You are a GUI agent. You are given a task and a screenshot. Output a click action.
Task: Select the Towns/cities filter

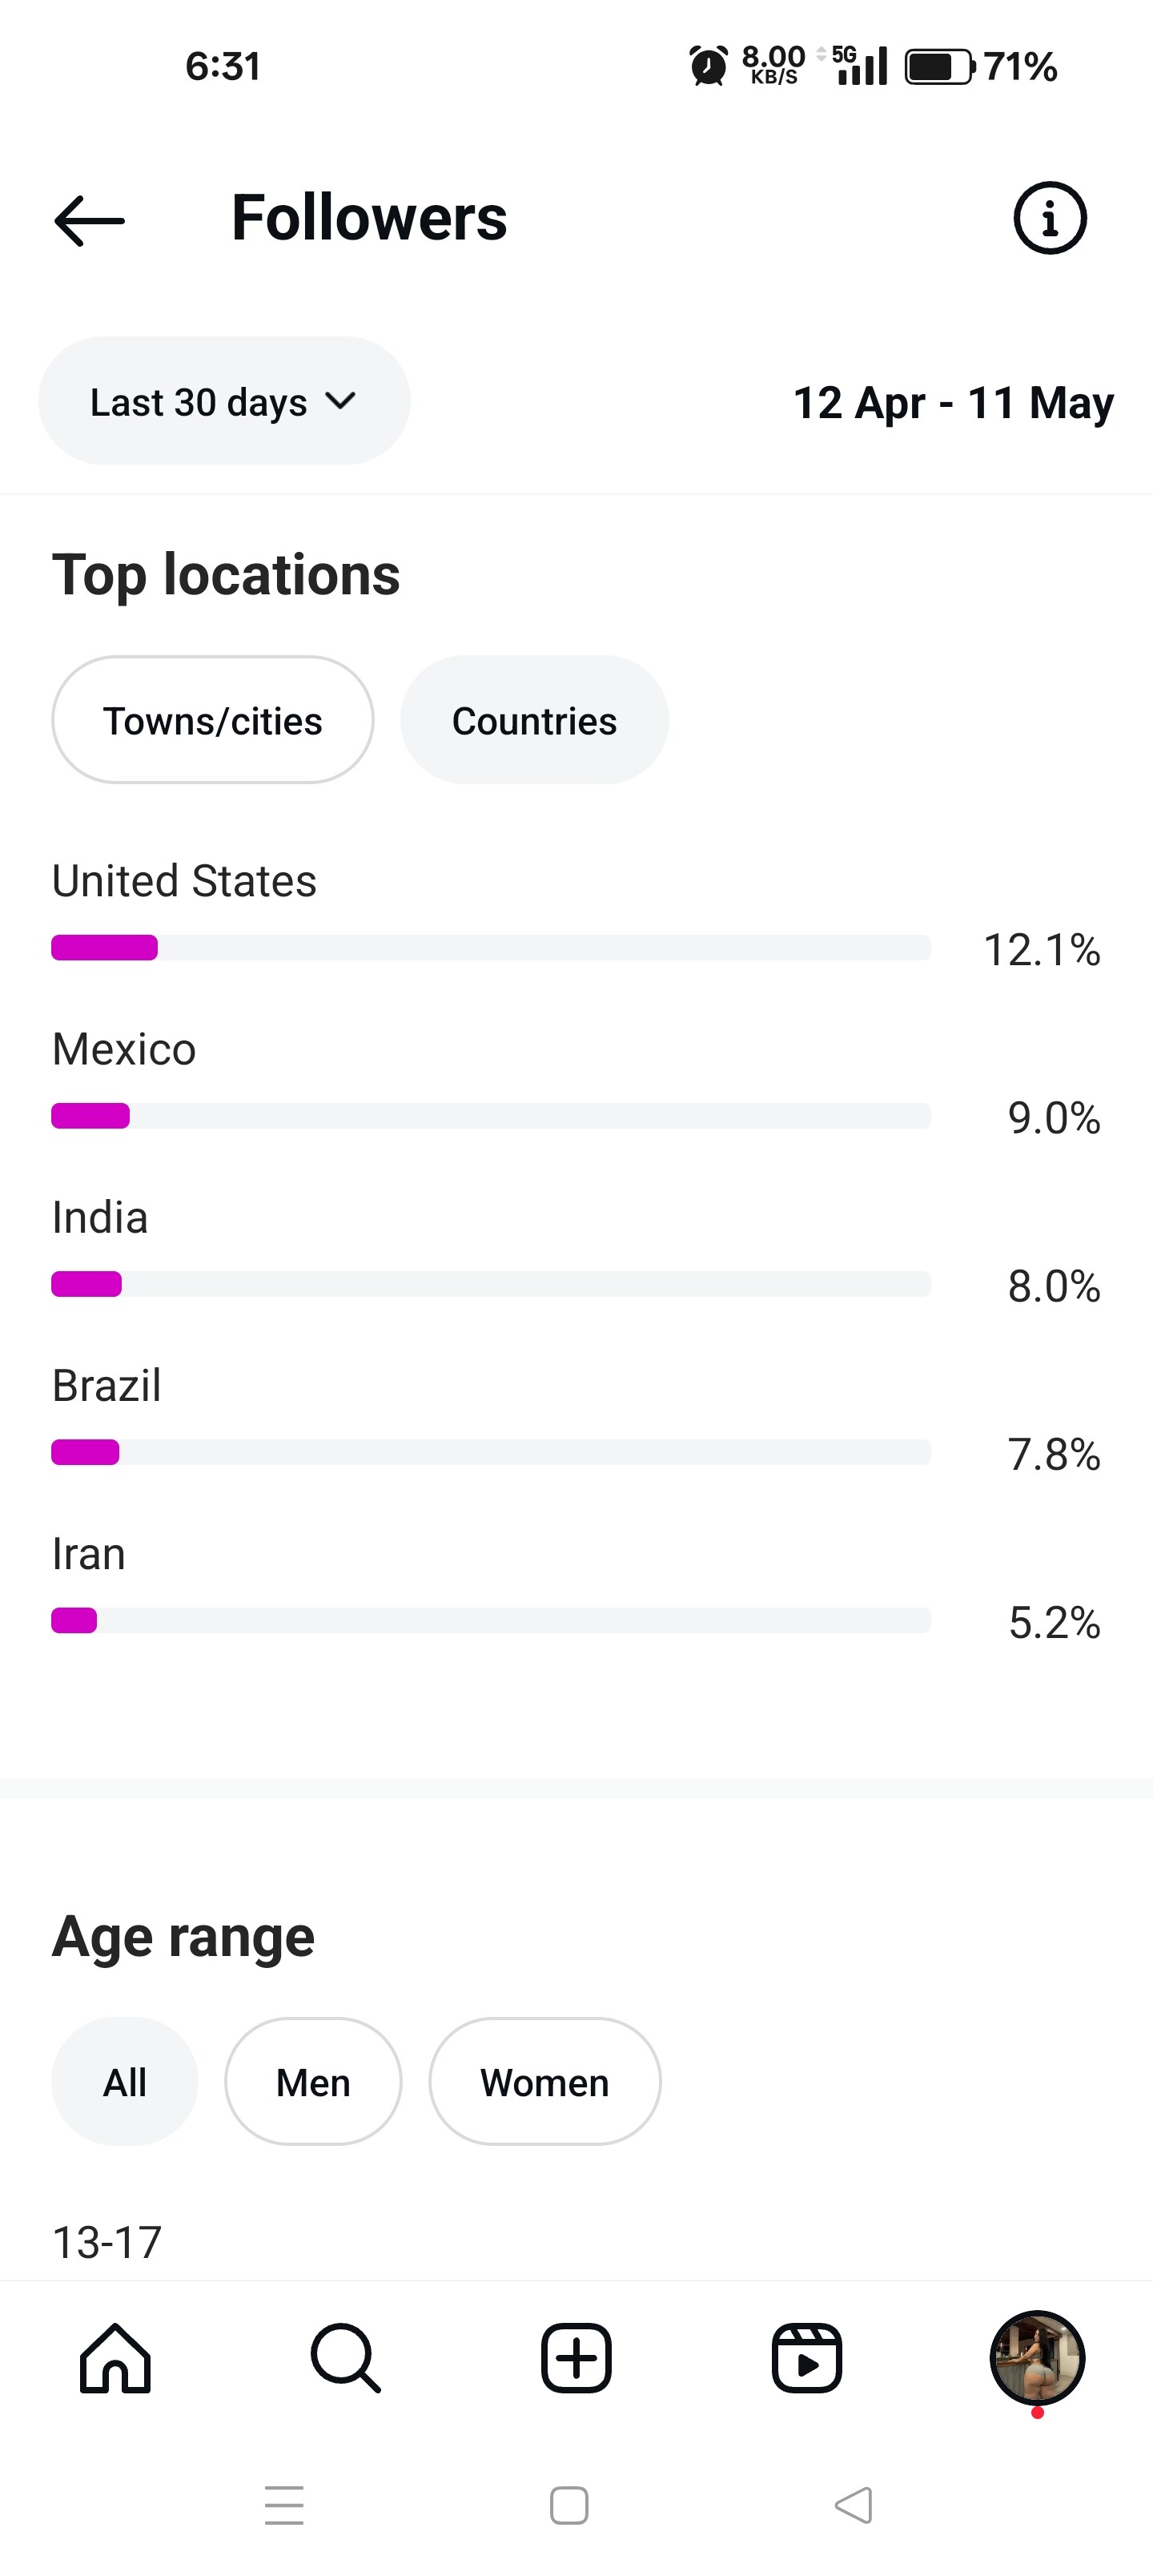tap(213, 720)
